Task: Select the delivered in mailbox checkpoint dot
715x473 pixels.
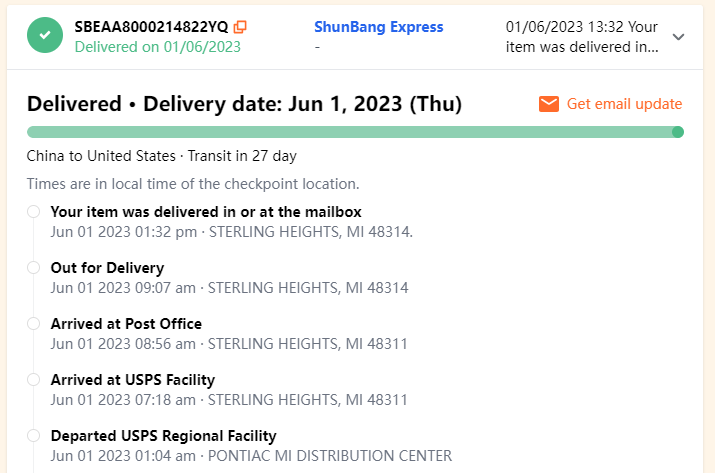Action: (x=34, y=212)
